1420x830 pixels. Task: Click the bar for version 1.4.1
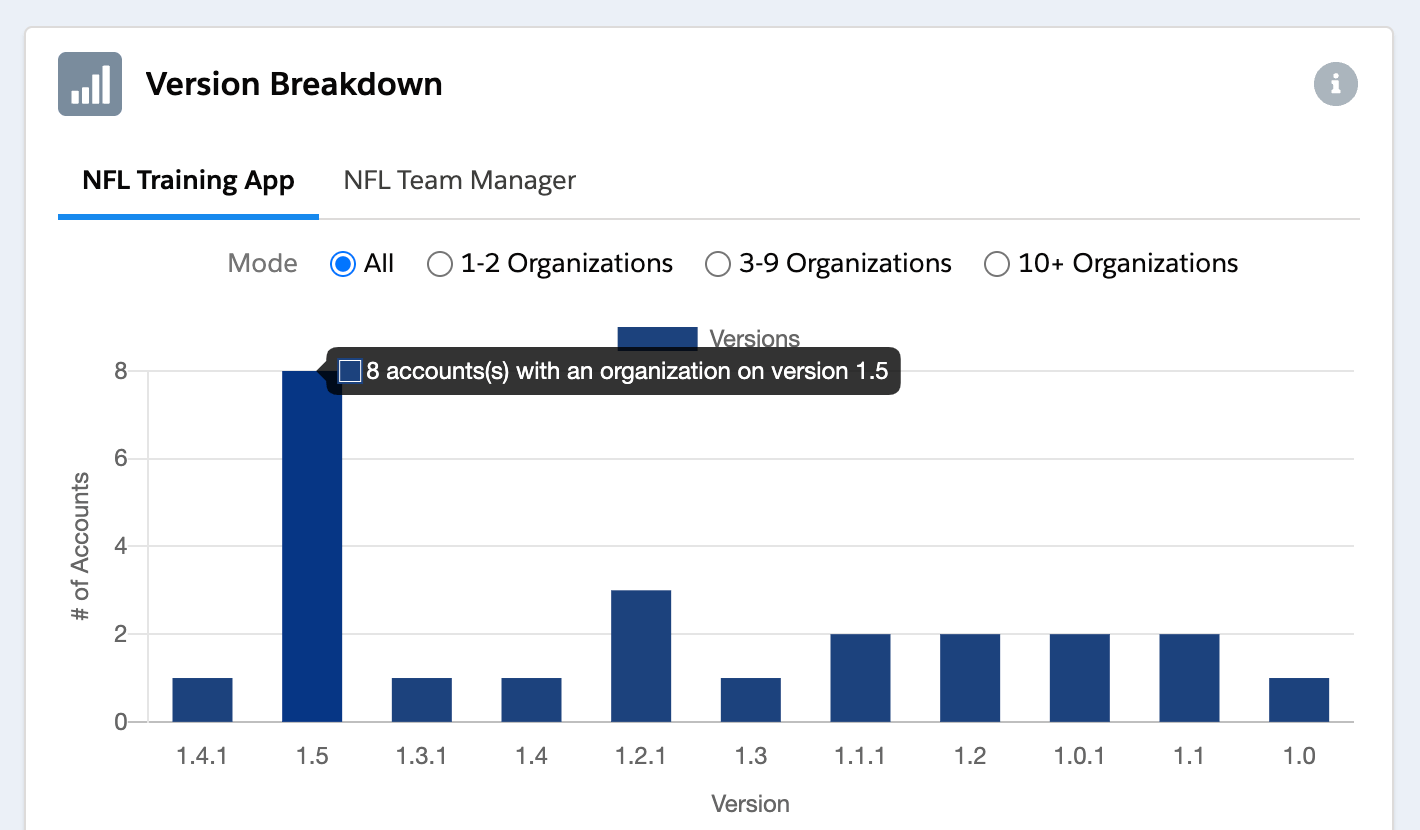click(x=202, y=700)
